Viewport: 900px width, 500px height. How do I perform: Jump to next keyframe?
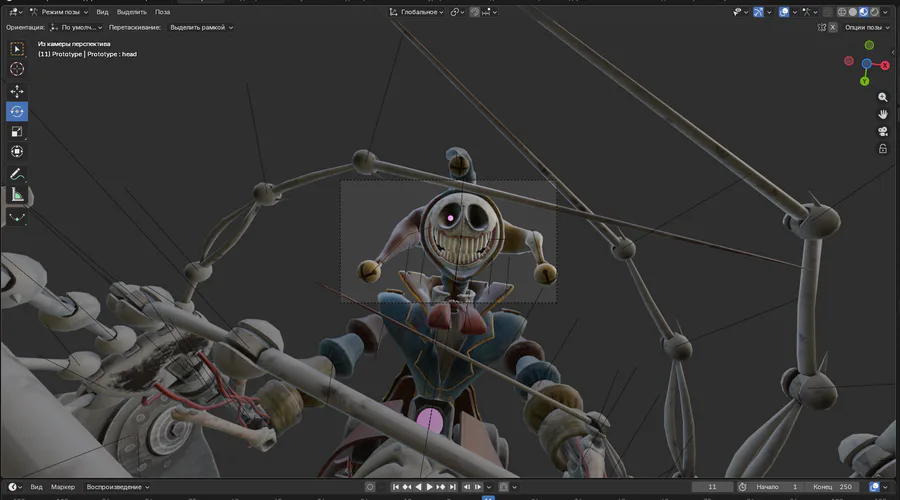click(440, 487)
